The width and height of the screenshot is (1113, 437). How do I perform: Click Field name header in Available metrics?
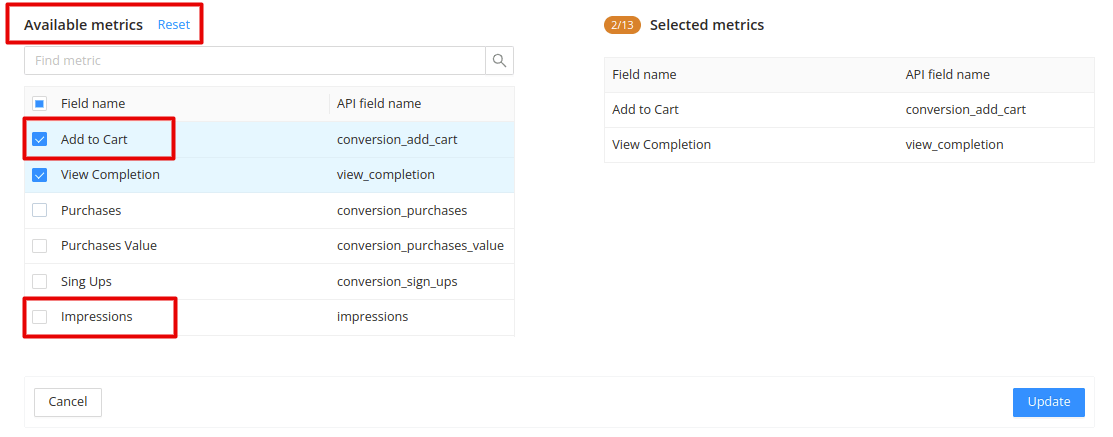pos(93,104)
